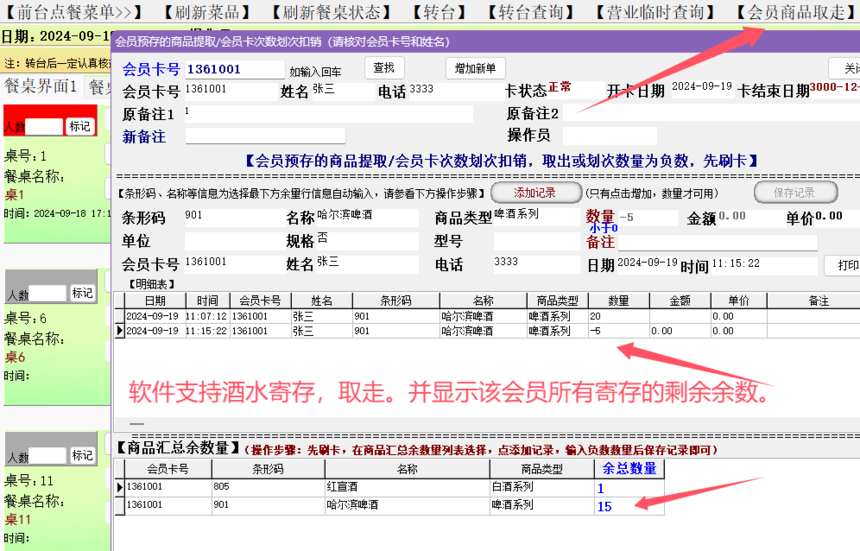
Task: Open the 转台 function
Action: (x=439, y=12)
